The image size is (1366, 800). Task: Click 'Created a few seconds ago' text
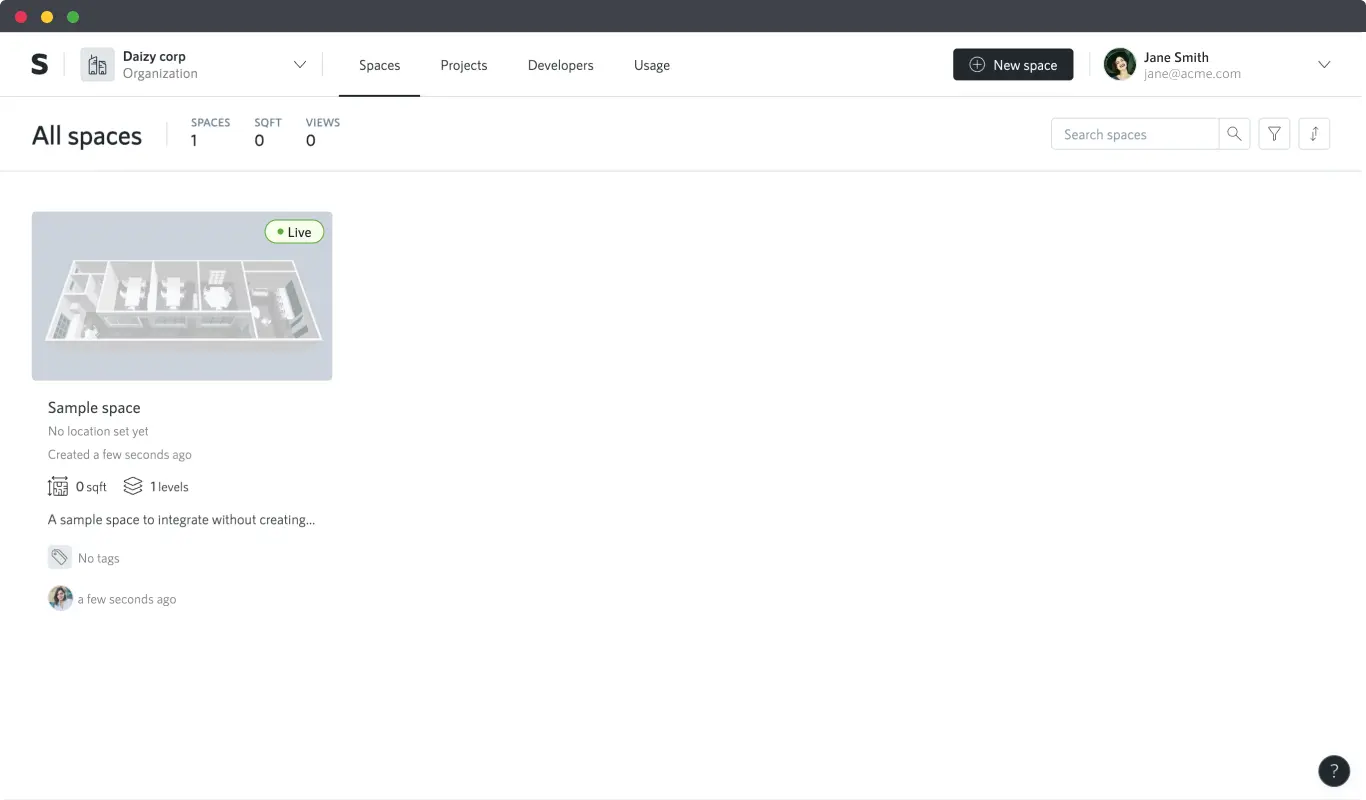[120, 454]
